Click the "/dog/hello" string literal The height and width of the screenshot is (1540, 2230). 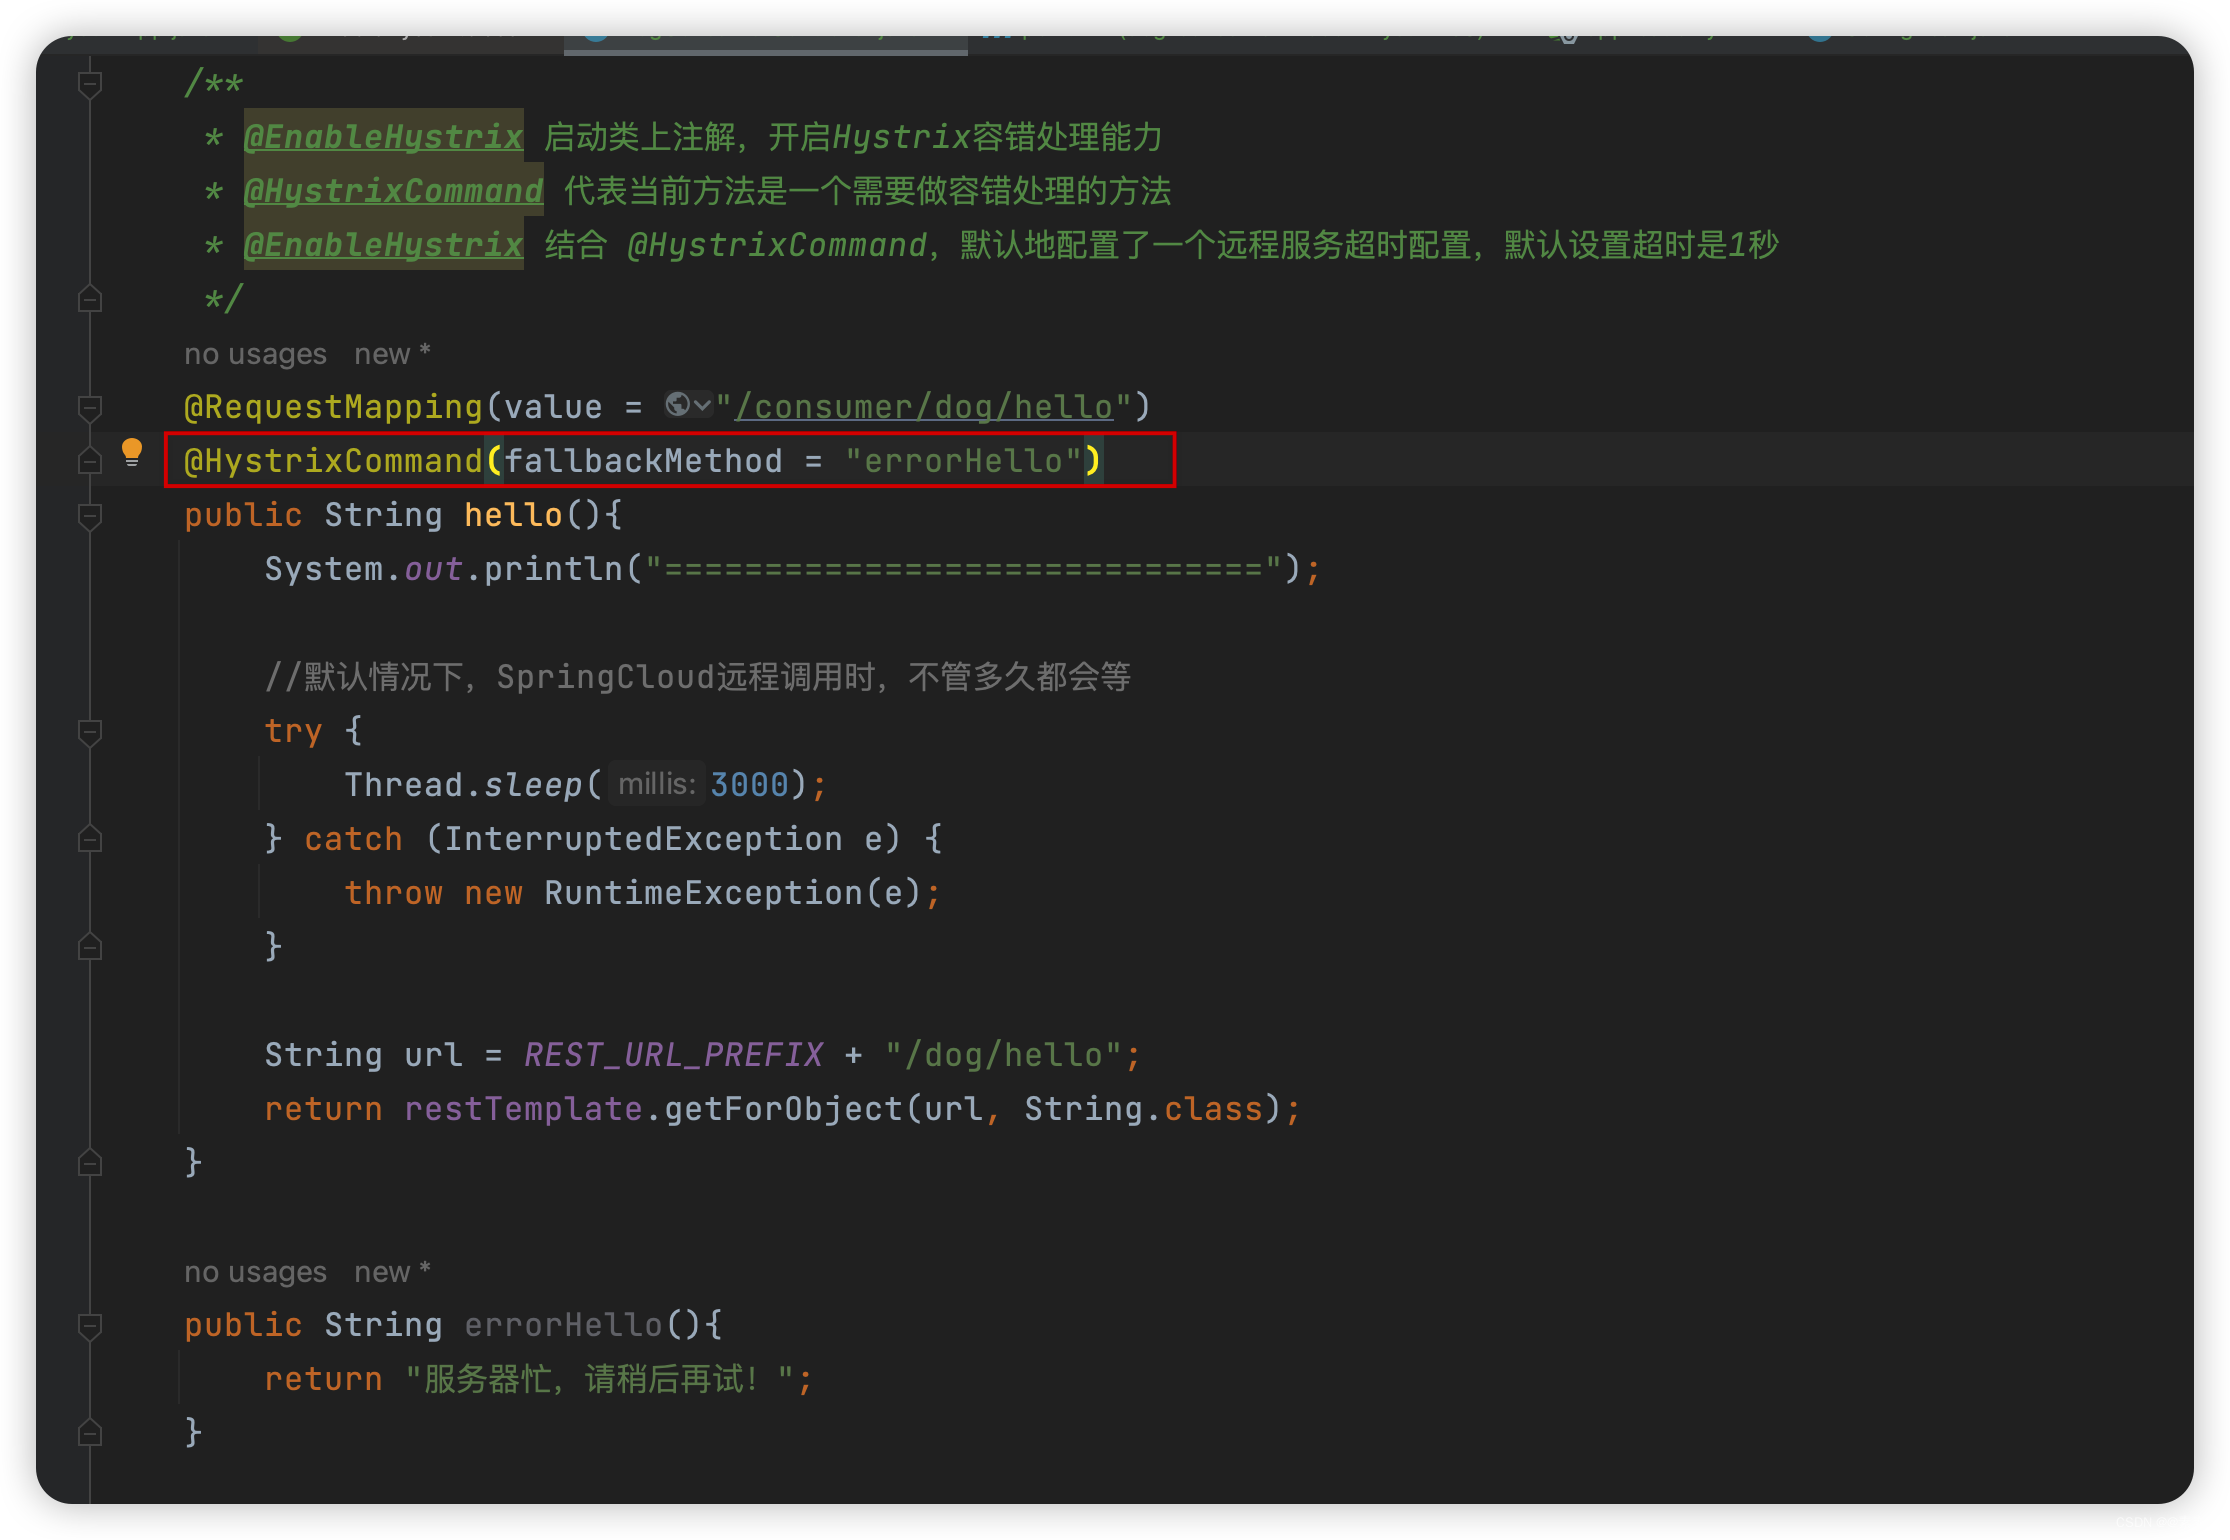pos(1003,1055)
